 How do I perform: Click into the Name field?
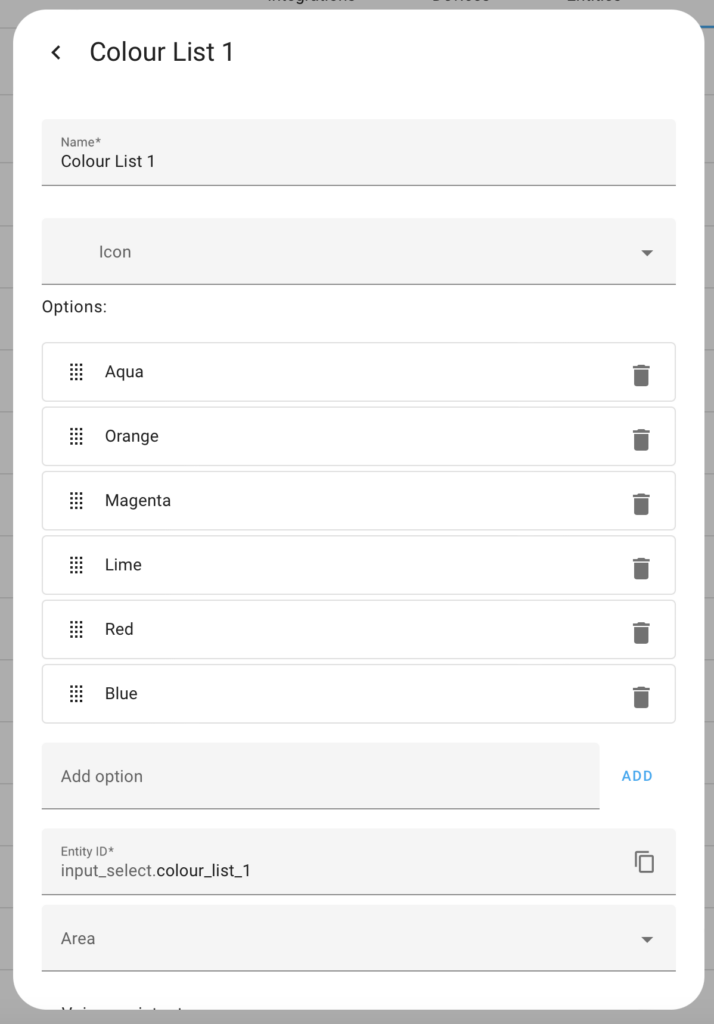coord(359,152)
